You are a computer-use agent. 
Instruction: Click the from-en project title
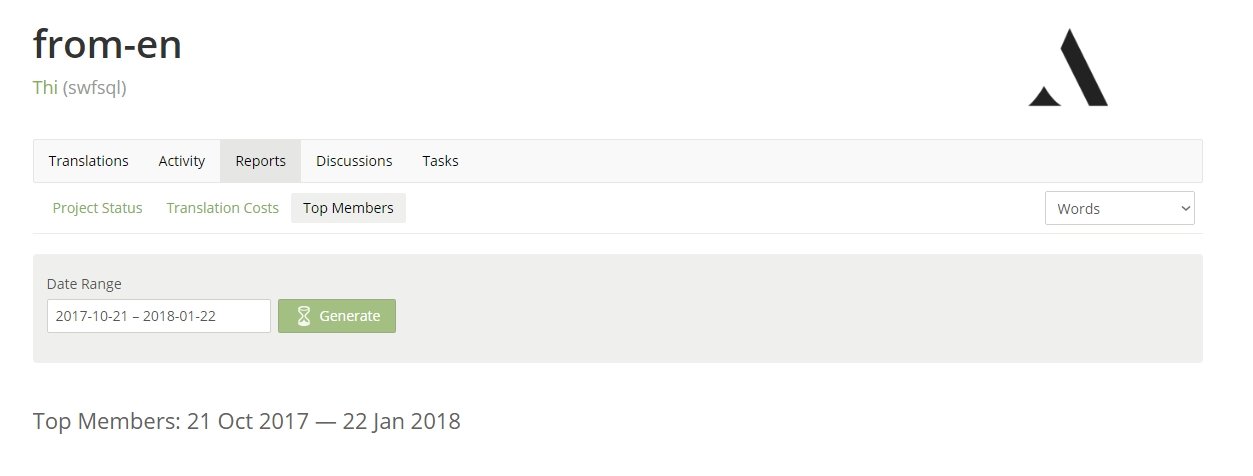[107, 44]
